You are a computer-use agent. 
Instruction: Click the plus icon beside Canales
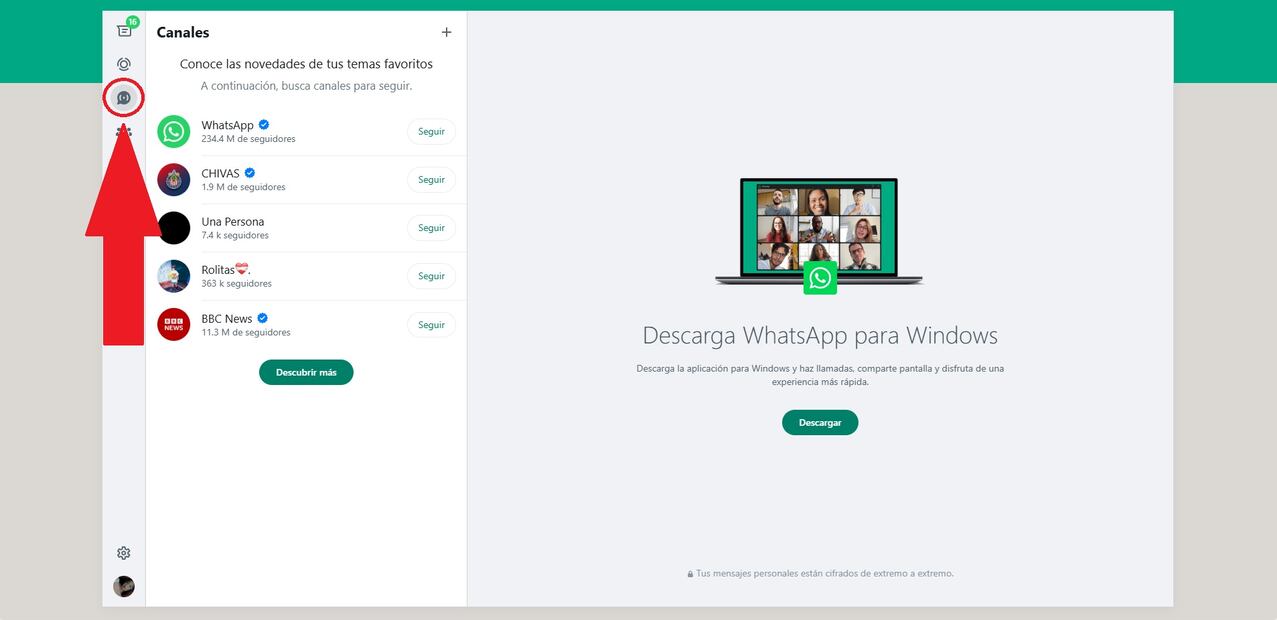446,32
